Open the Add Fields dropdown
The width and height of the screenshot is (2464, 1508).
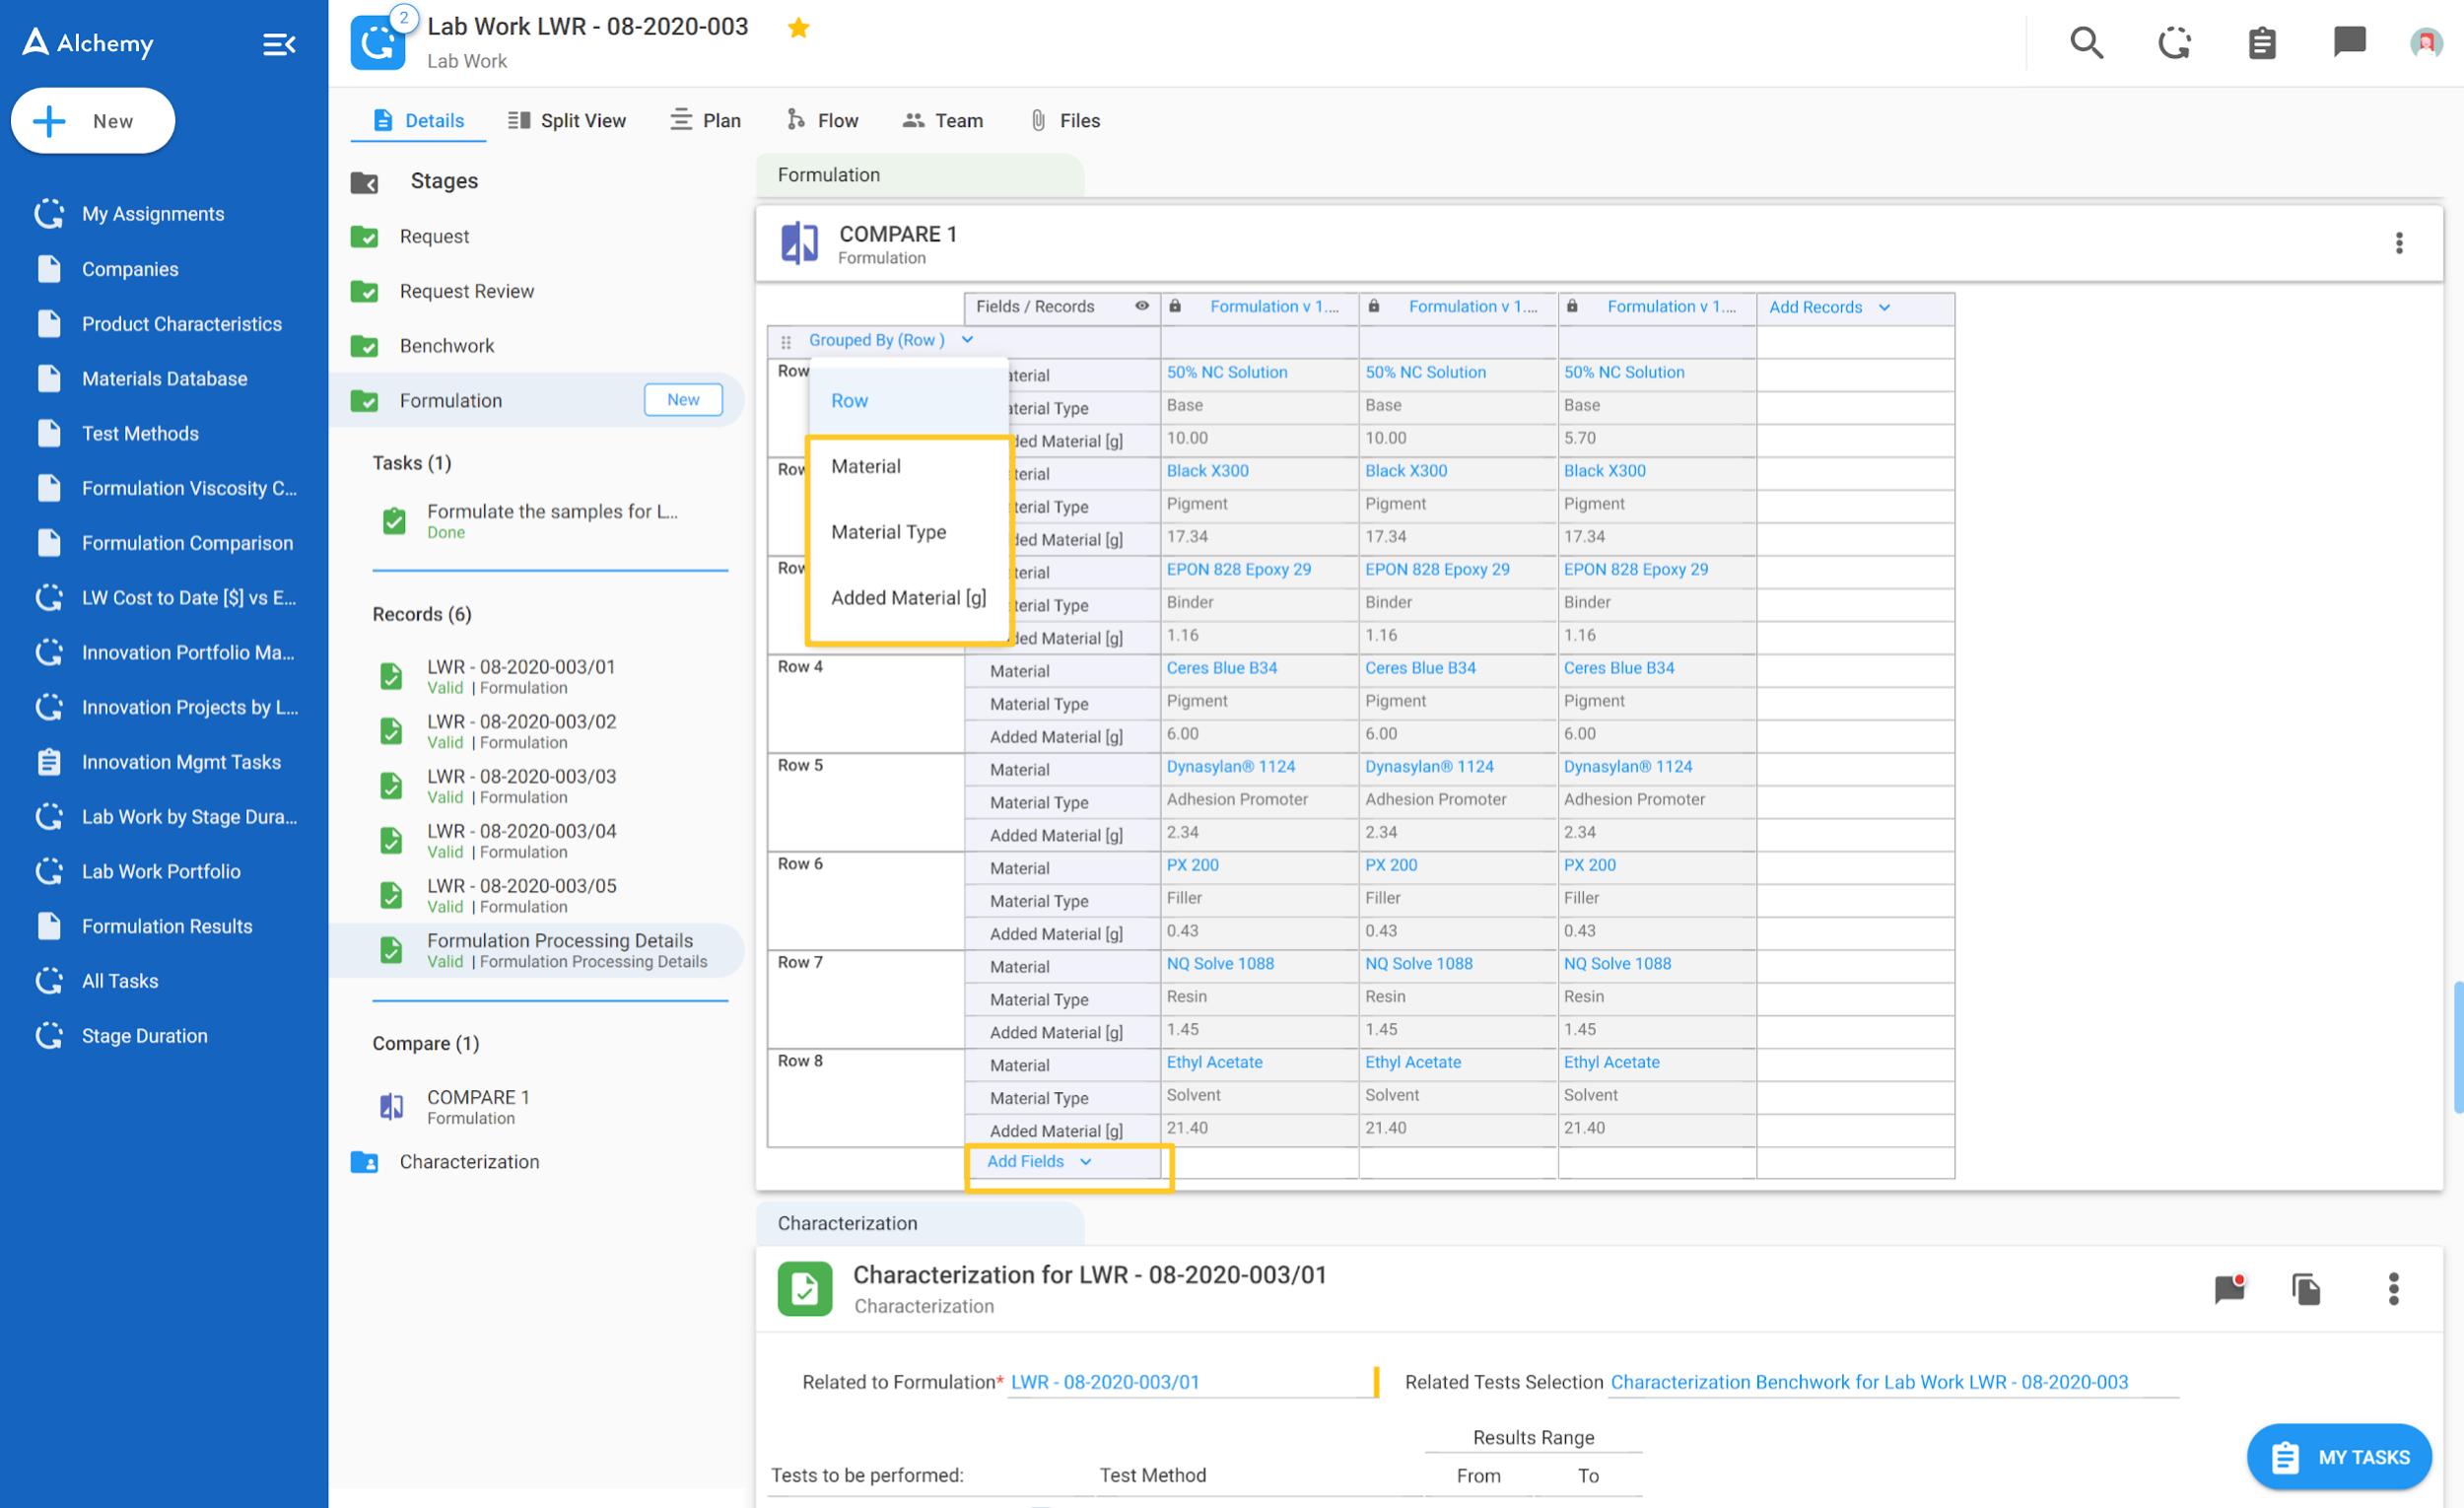click(1038, 1161)
